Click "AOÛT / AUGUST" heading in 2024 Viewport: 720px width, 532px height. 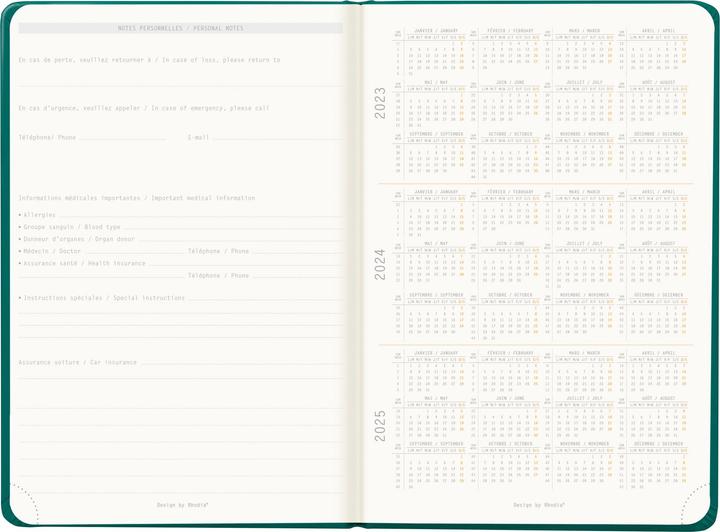[x=658, y=244]
